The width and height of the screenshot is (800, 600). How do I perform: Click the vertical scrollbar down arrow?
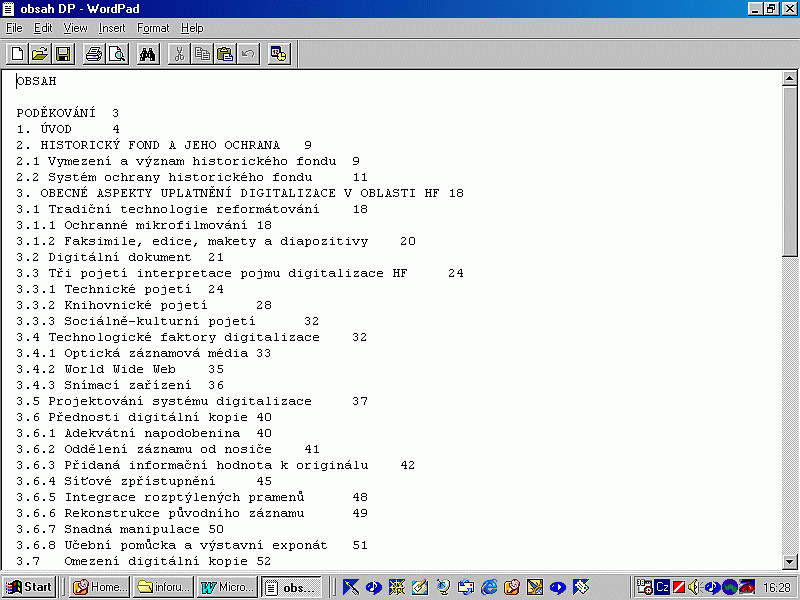[x=790, y=562]
